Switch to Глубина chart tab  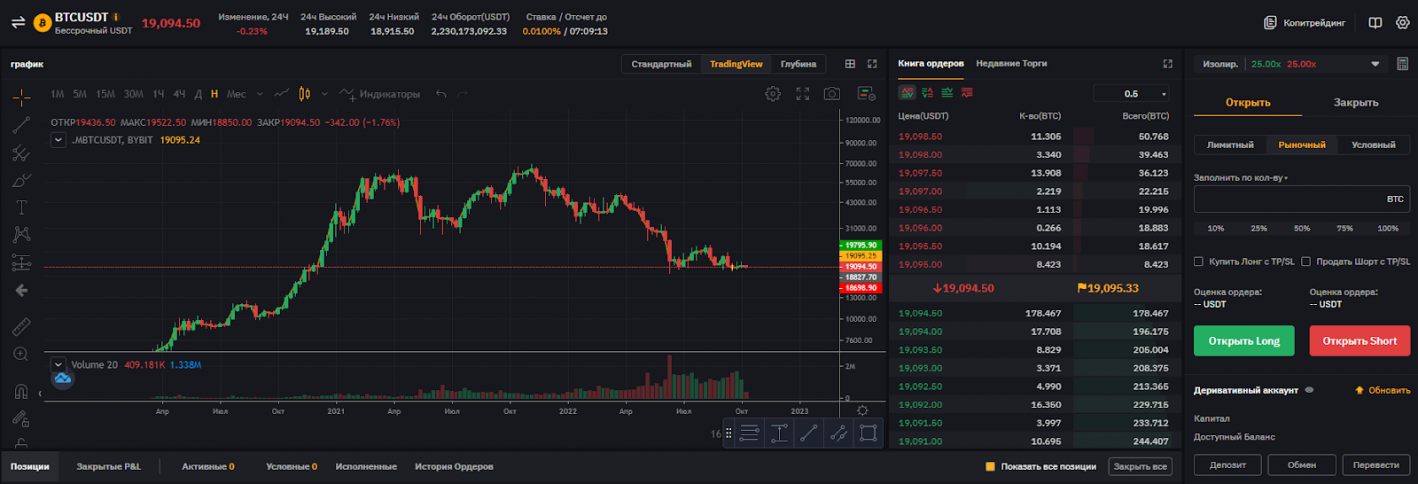point(798,64)
